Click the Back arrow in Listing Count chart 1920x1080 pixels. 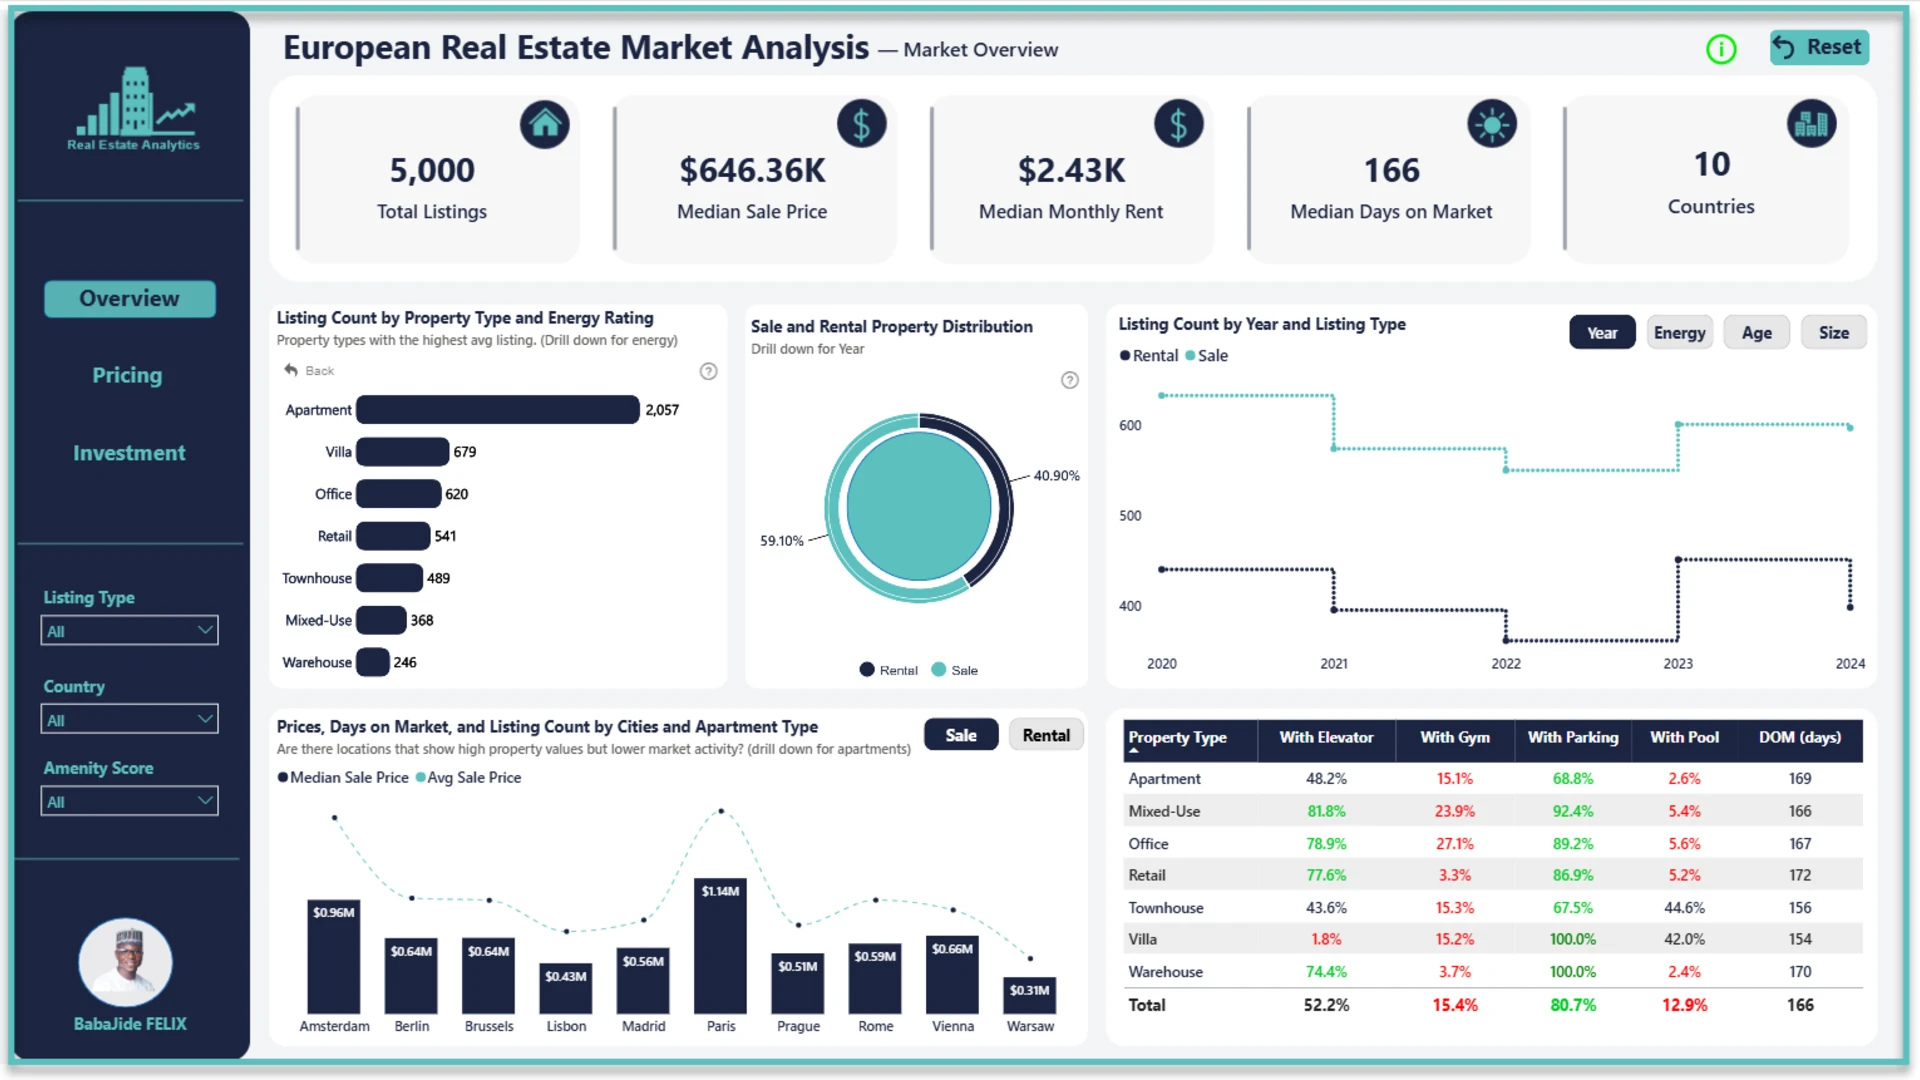(x=291, y=370)
